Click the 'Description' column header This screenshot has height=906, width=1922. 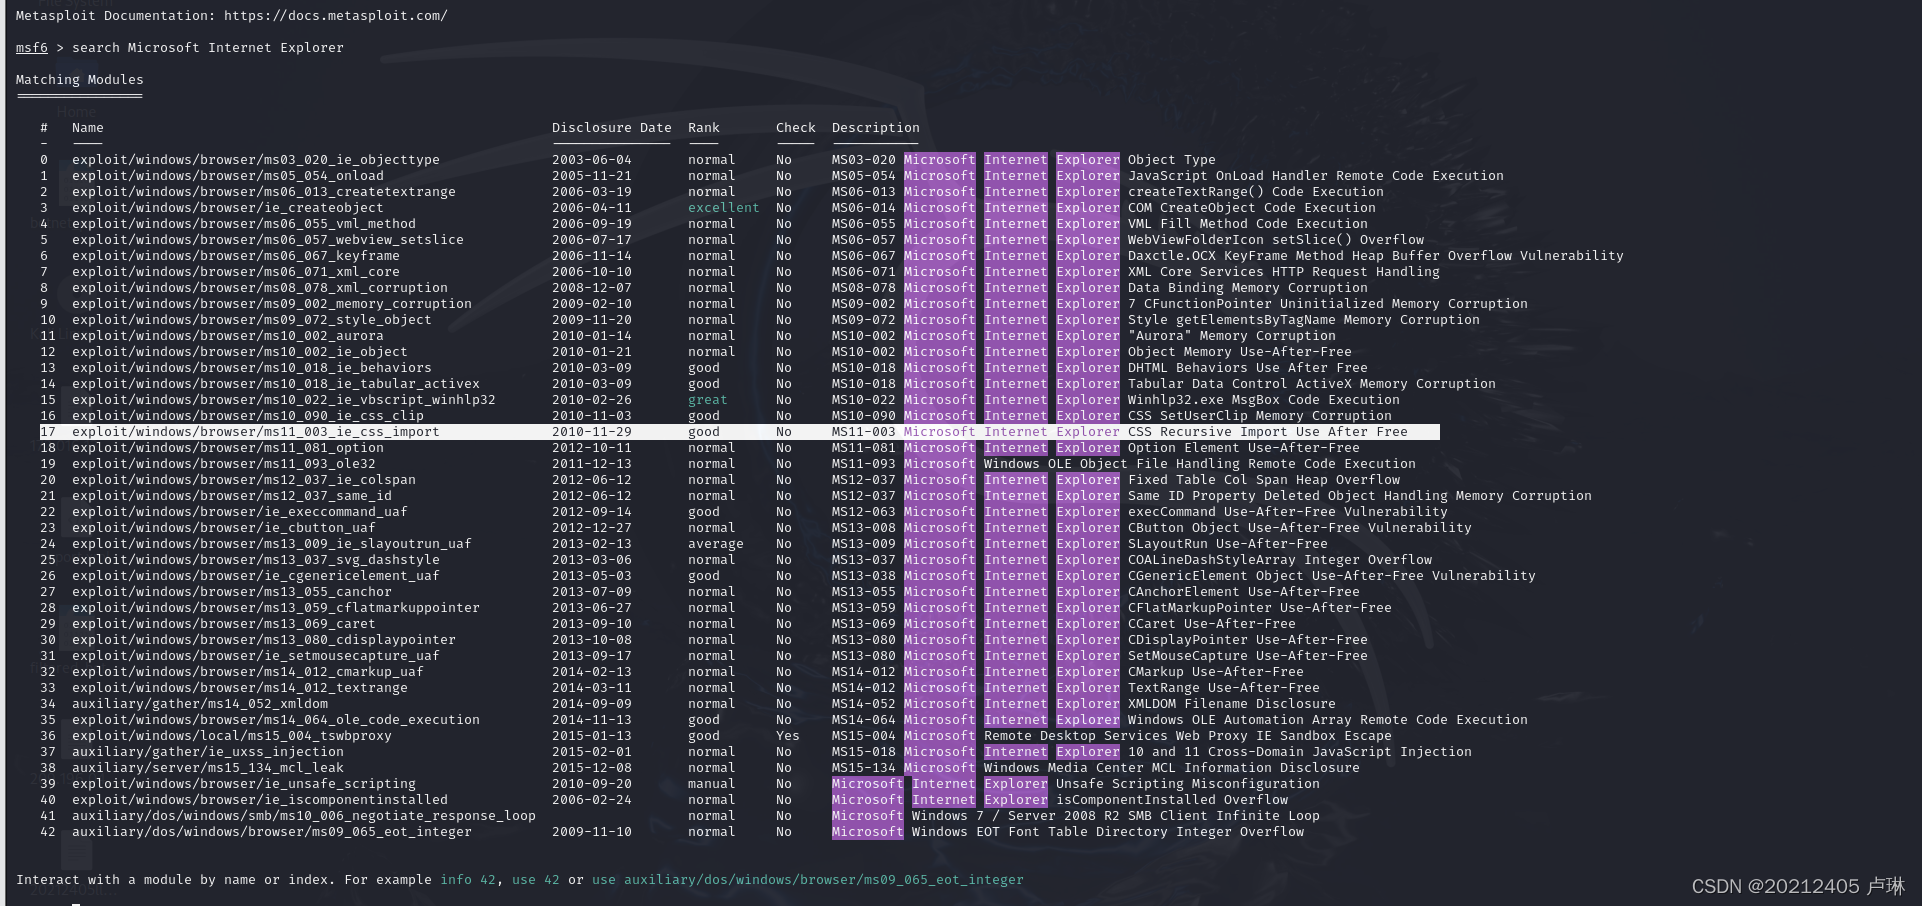876,128
